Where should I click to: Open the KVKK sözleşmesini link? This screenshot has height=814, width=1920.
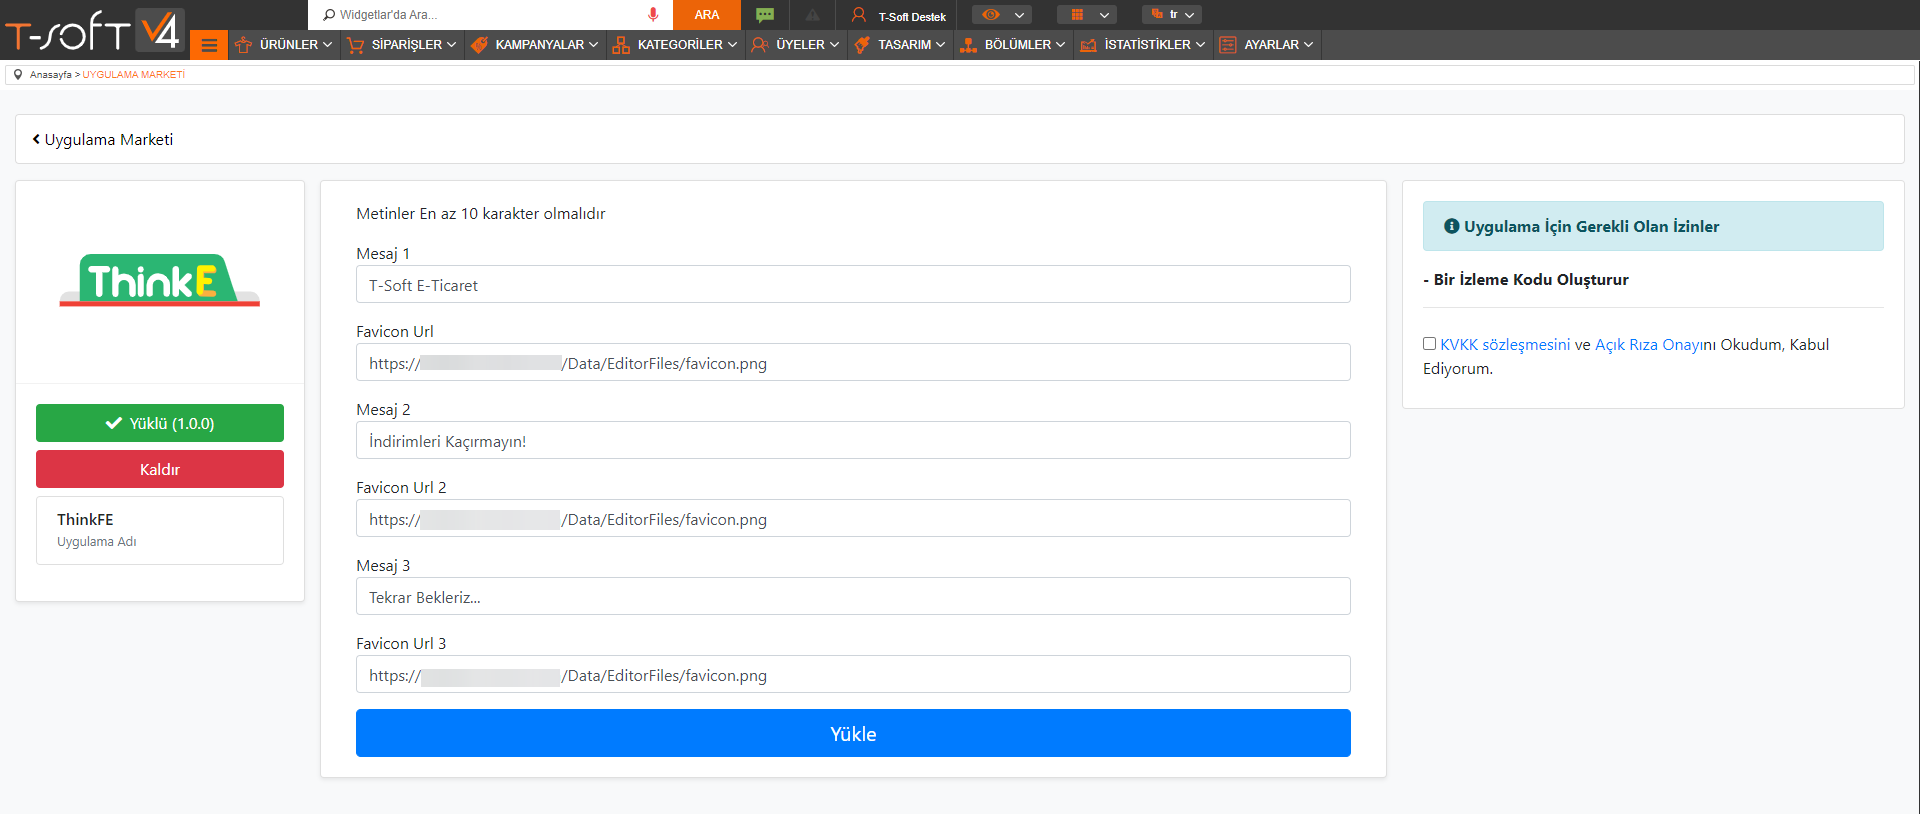[x=1505, y=344]
